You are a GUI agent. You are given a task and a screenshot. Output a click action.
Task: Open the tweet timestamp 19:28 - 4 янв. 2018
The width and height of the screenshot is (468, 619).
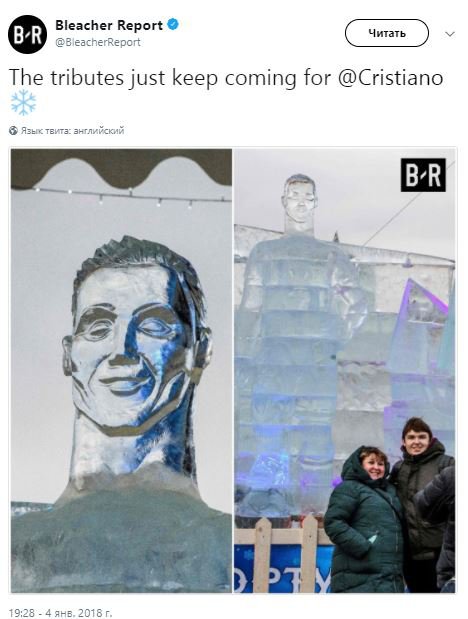pos(60,613)
